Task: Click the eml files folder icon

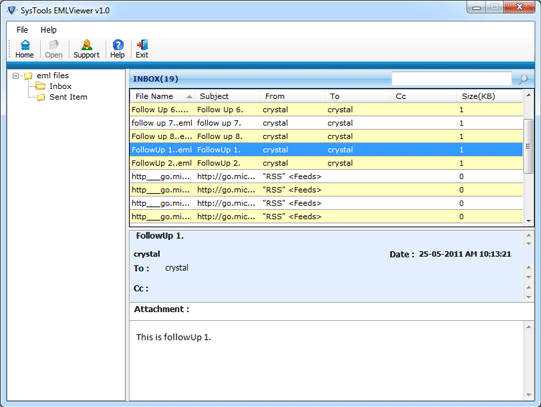Action: [28, 76]
